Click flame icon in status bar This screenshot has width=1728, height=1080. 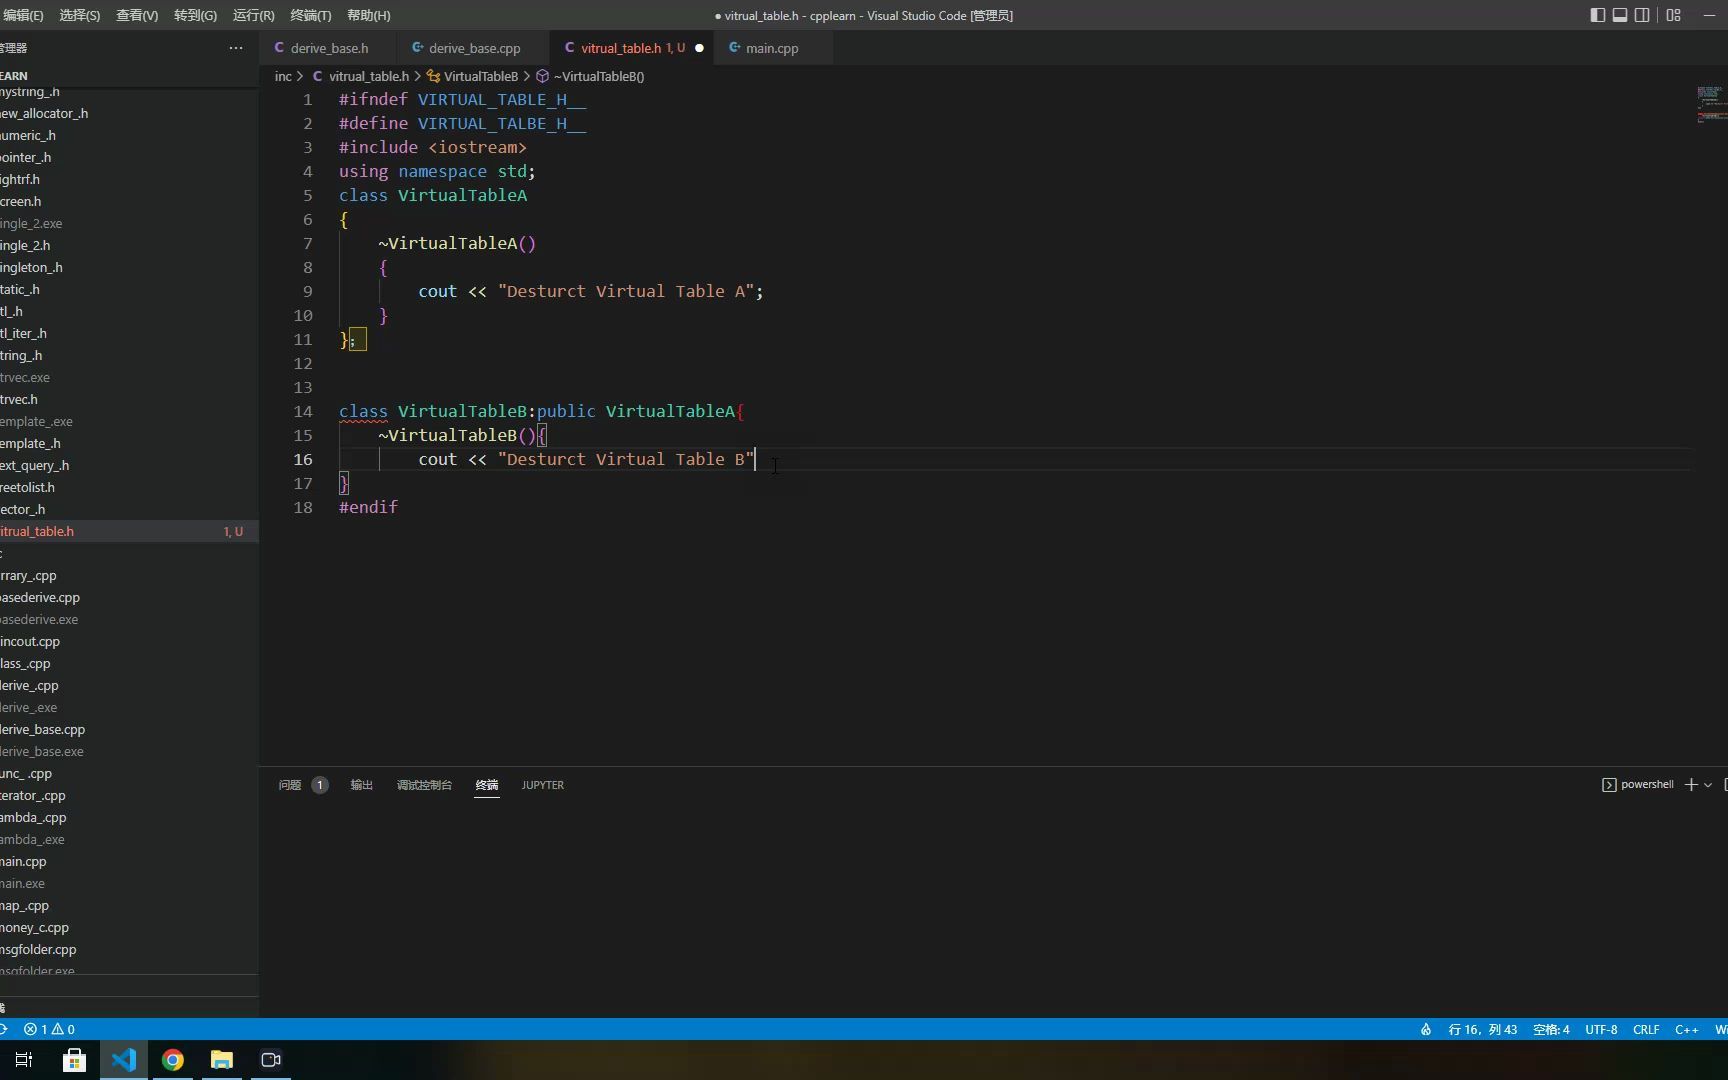[1426, 1029]
